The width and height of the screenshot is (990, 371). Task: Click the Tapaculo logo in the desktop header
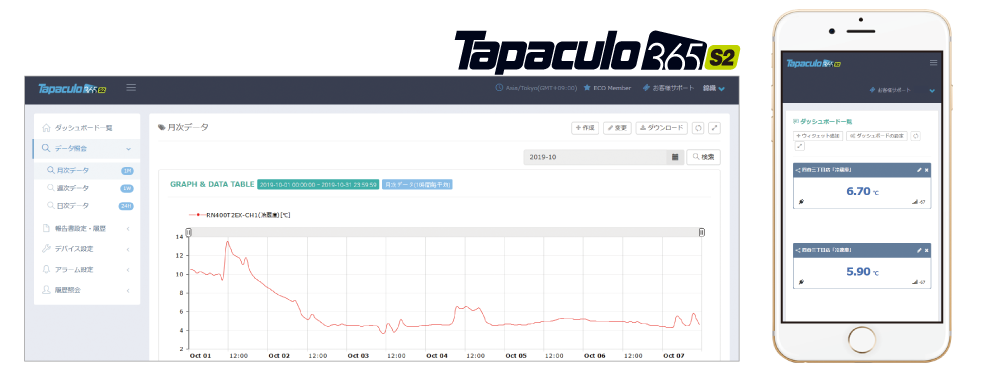(x=72, y=88)
